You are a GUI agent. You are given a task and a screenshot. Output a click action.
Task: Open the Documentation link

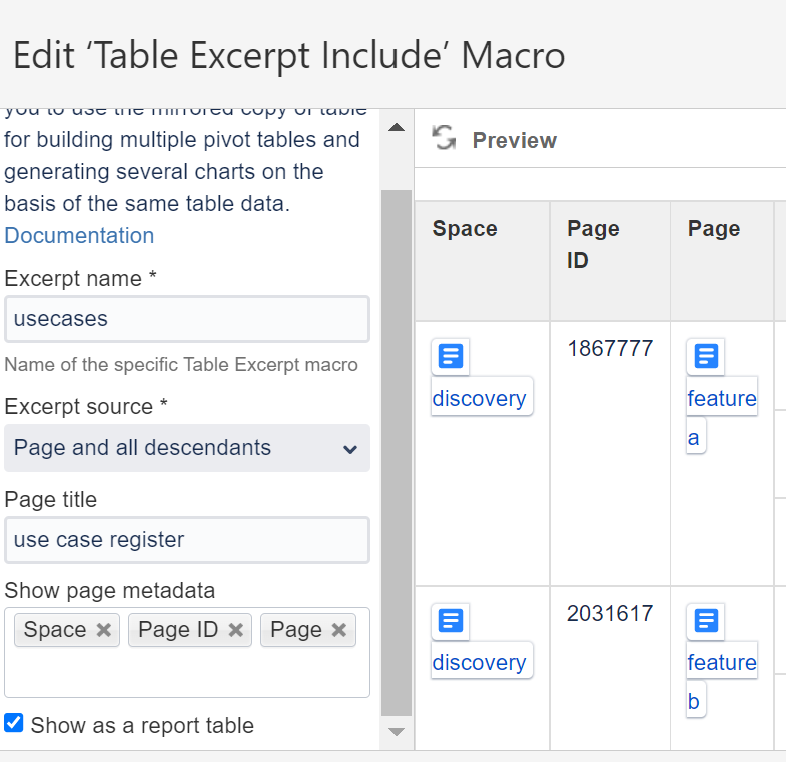pos(79,235)
